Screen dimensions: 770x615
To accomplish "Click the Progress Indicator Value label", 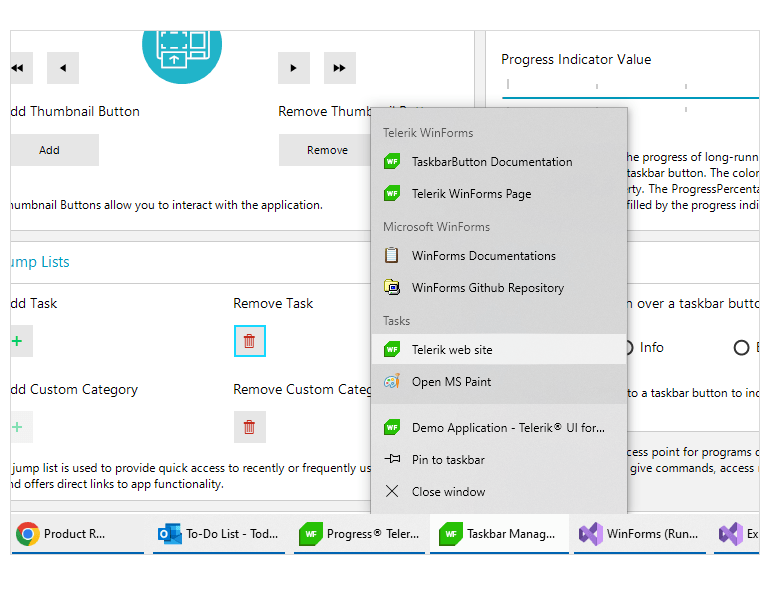I will 576,59.
